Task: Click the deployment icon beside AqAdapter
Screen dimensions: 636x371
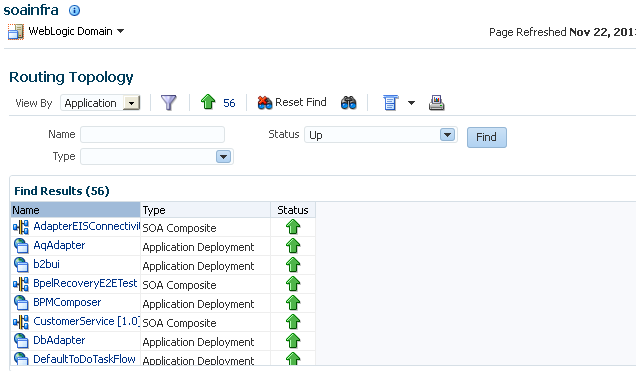Action: 21,246
